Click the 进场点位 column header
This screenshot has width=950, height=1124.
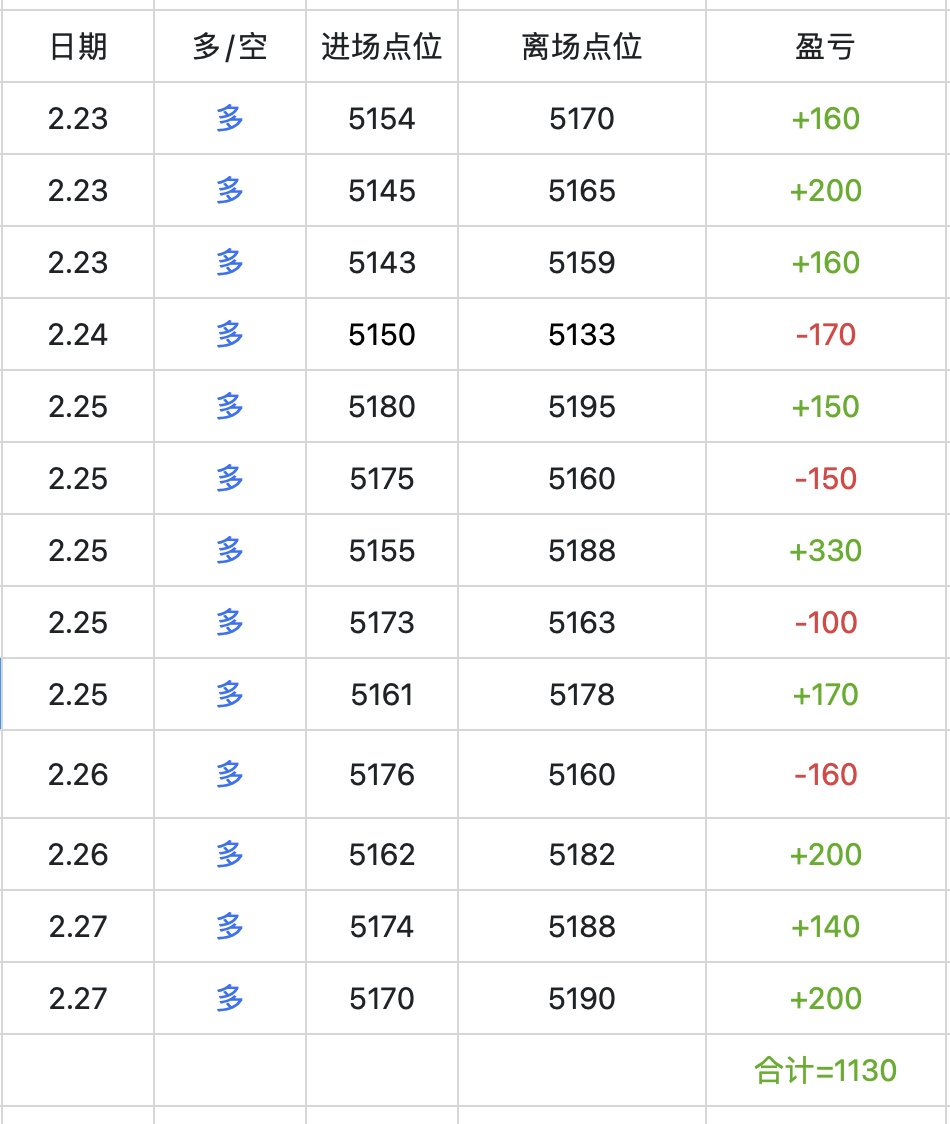pyautogui.click(x=382, y=47)
